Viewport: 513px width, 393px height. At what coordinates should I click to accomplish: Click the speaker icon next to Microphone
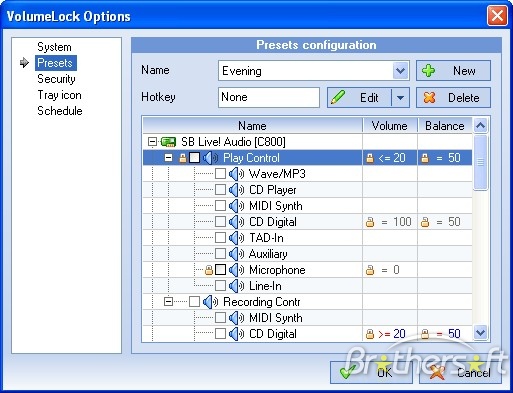coord(237,270)
